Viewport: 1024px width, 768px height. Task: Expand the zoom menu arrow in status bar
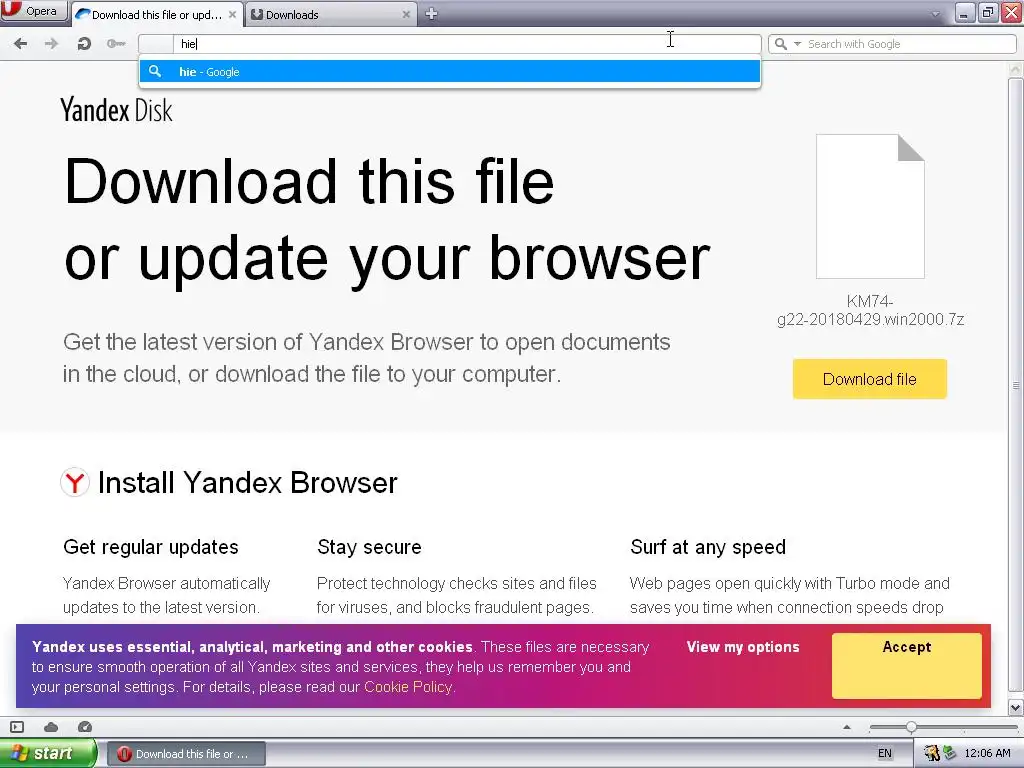pos(847,727)
